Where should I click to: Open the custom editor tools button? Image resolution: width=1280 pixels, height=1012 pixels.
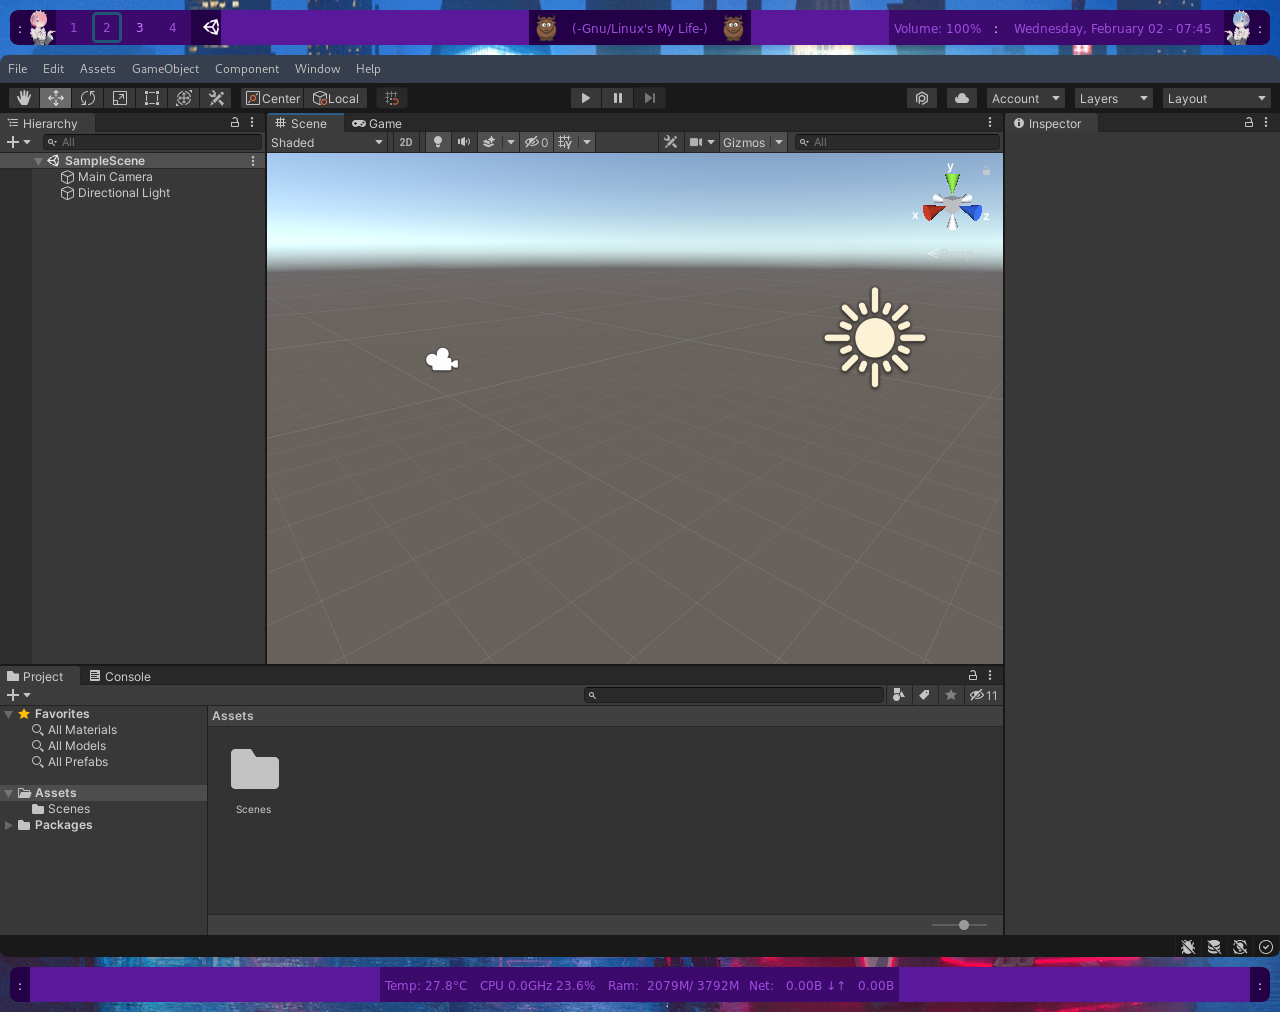click(216, 98)
